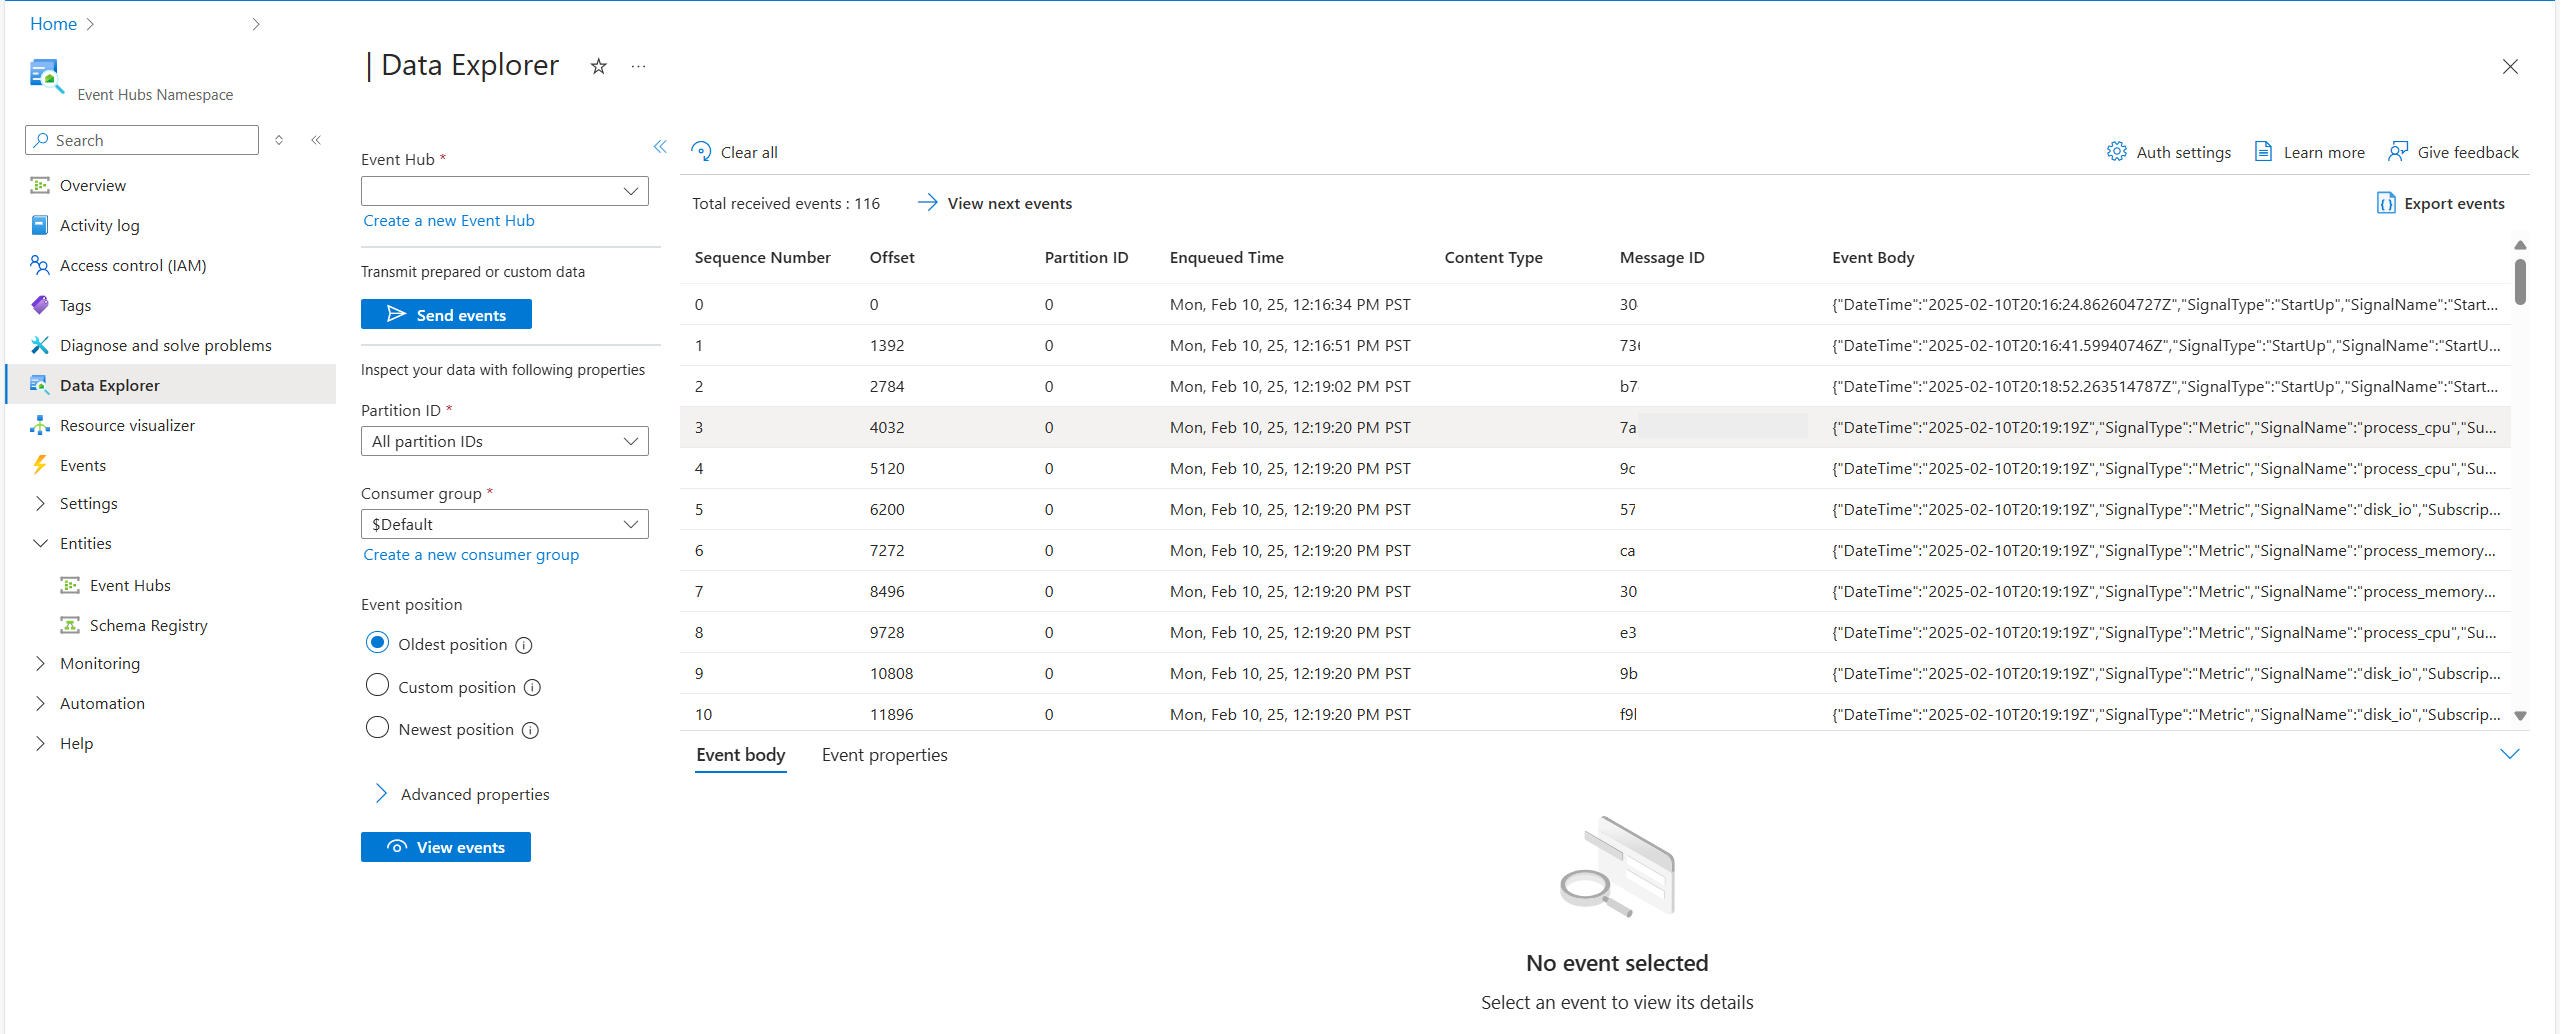This screenshot has width=2566, height=1034.
Task: Click the Activity log icon
Action: point(40,225)
